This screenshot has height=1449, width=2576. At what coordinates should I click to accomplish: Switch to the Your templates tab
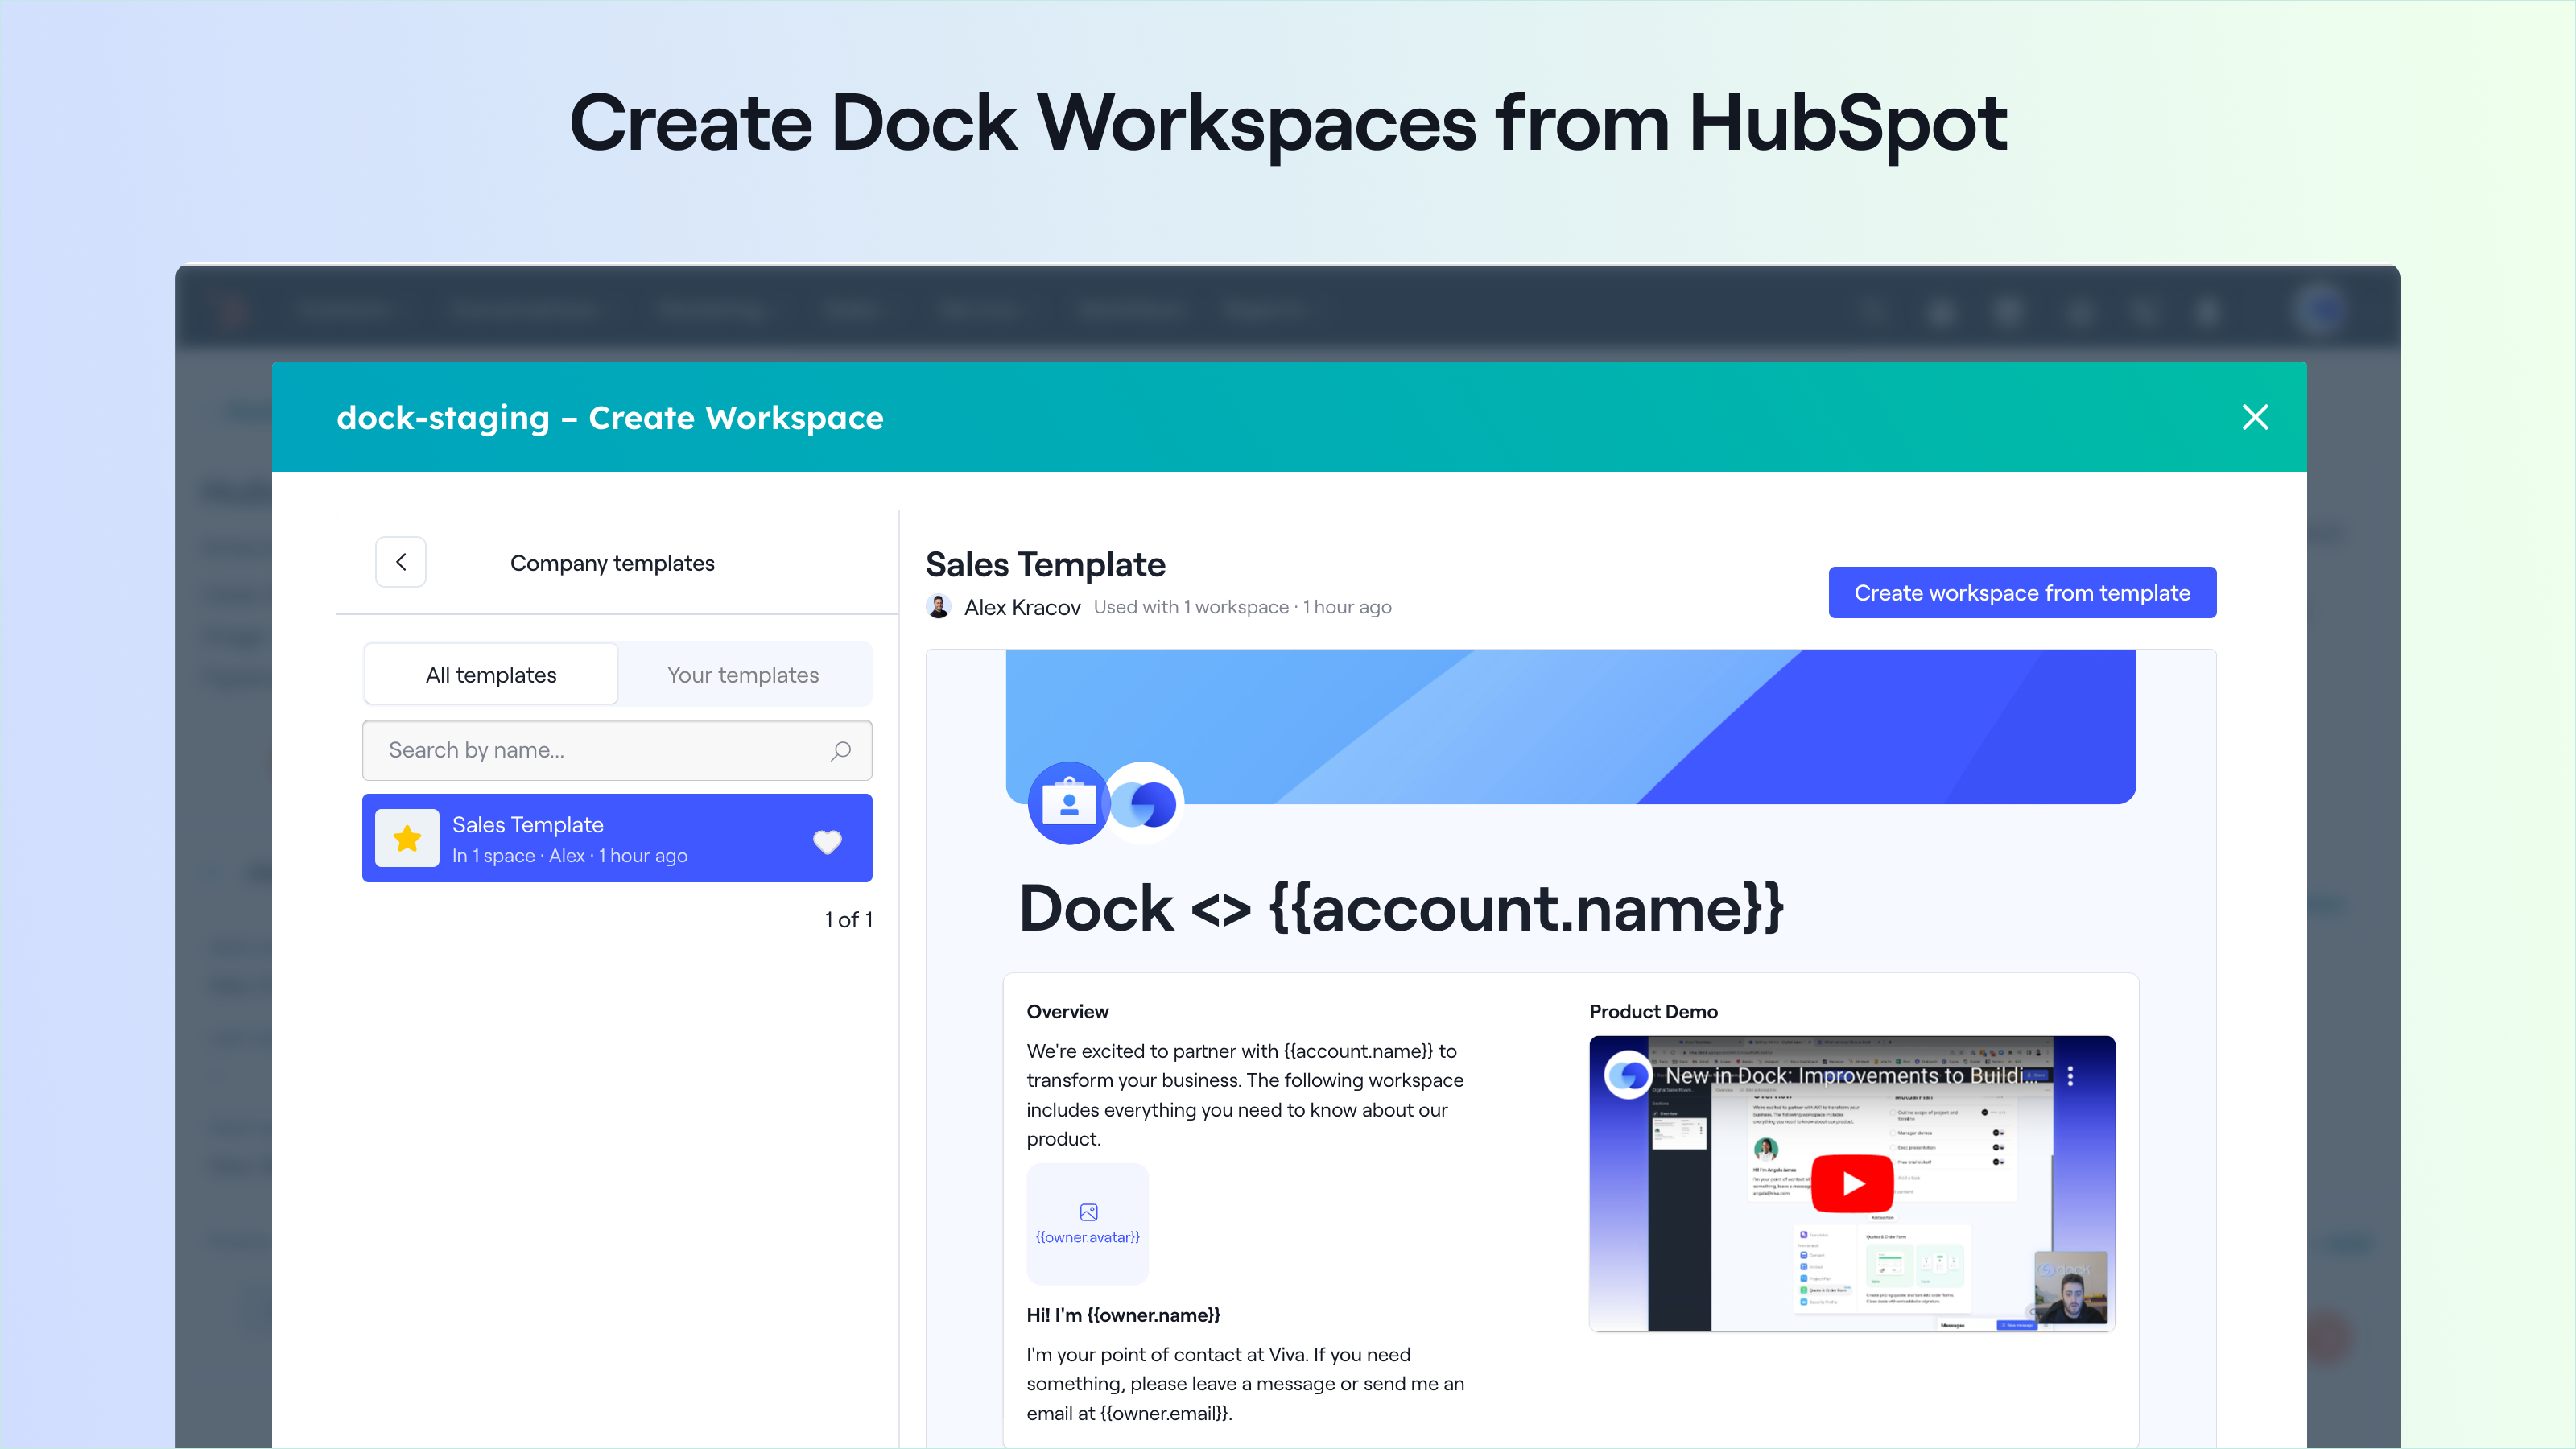(743, 674)
